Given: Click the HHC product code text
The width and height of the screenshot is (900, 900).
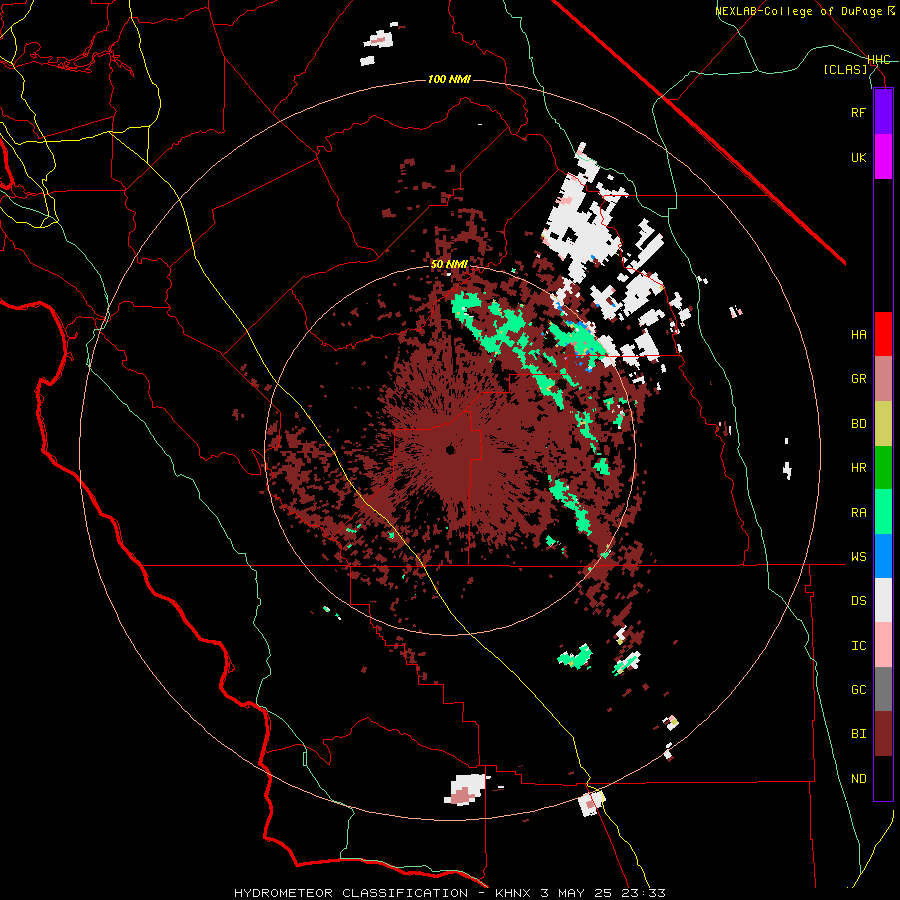Looking at the screenshot, I should coord(878,60).
